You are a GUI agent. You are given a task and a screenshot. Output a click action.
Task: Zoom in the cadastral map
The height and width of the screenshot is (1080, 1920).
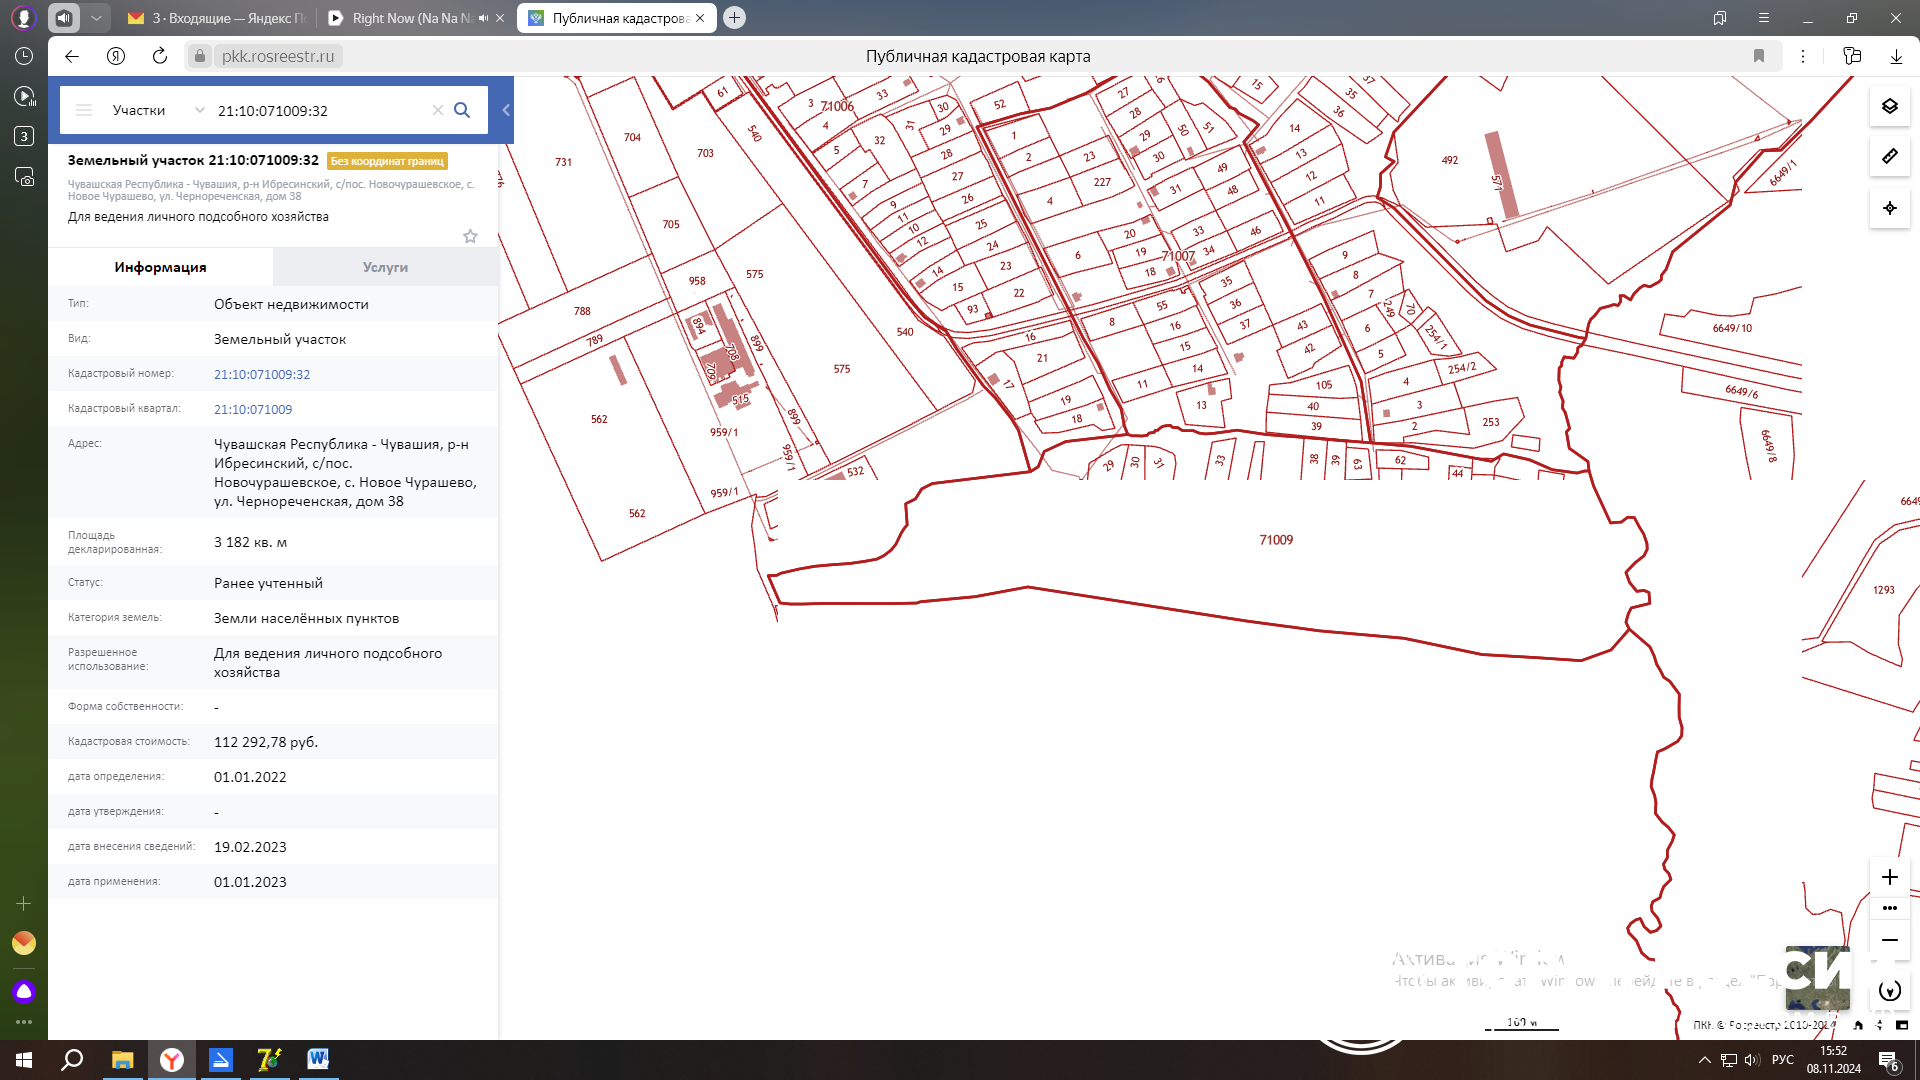(1889, 877)
